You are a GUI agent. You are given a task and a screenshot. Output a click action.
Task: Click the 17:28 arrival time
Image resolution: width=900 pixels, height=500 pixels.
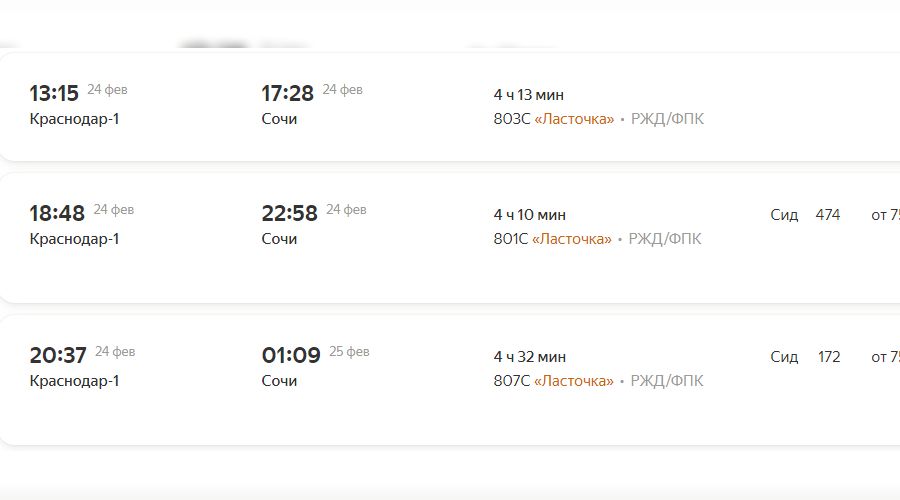[288, 94]
